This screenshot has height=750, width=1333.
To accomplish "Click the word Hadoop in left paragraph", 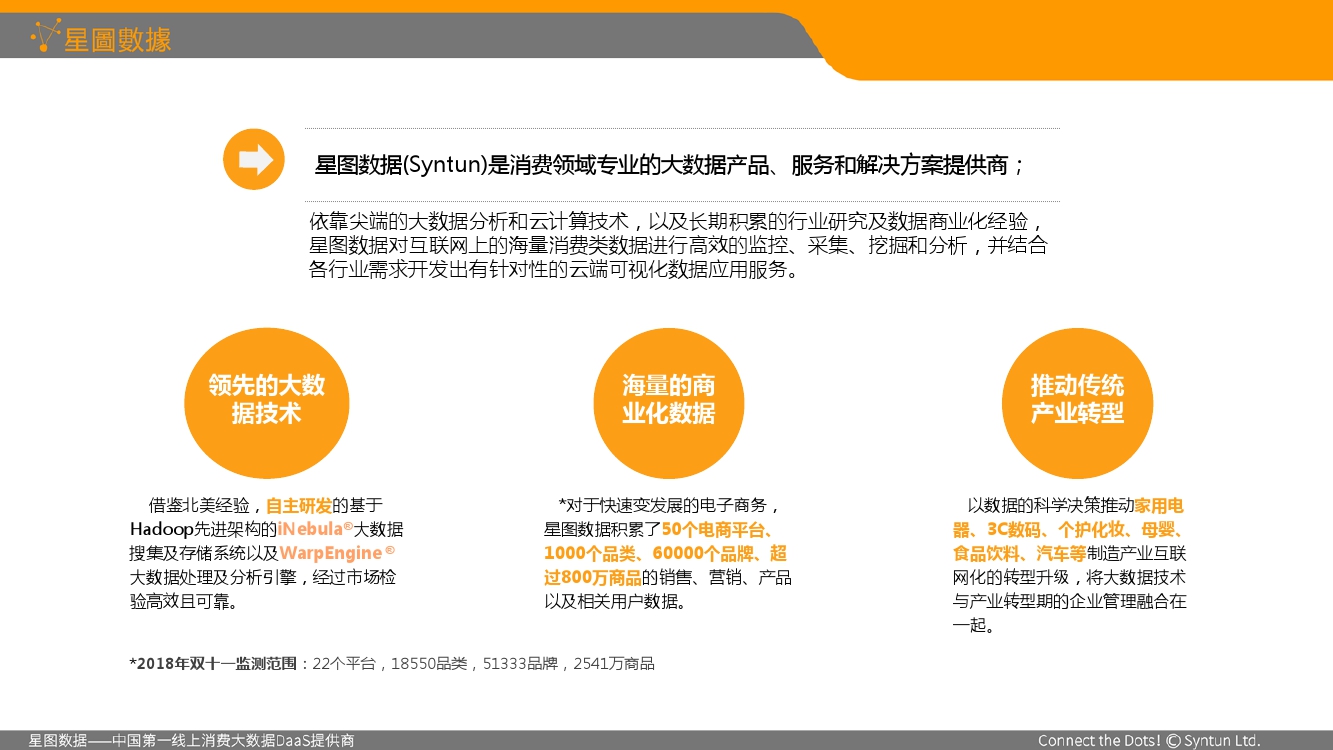I will point(161,529).
